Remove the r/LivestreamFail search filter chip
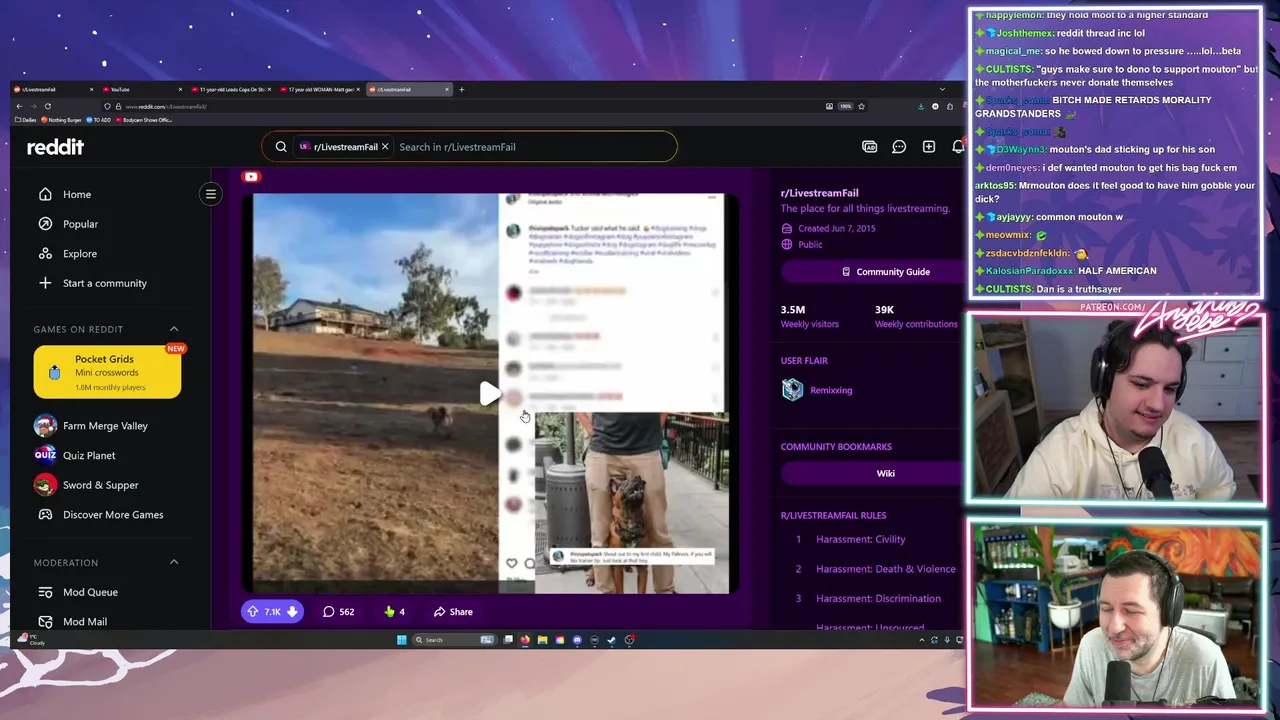This screenshot has height=720, width=1280. [x=384, y=147]
